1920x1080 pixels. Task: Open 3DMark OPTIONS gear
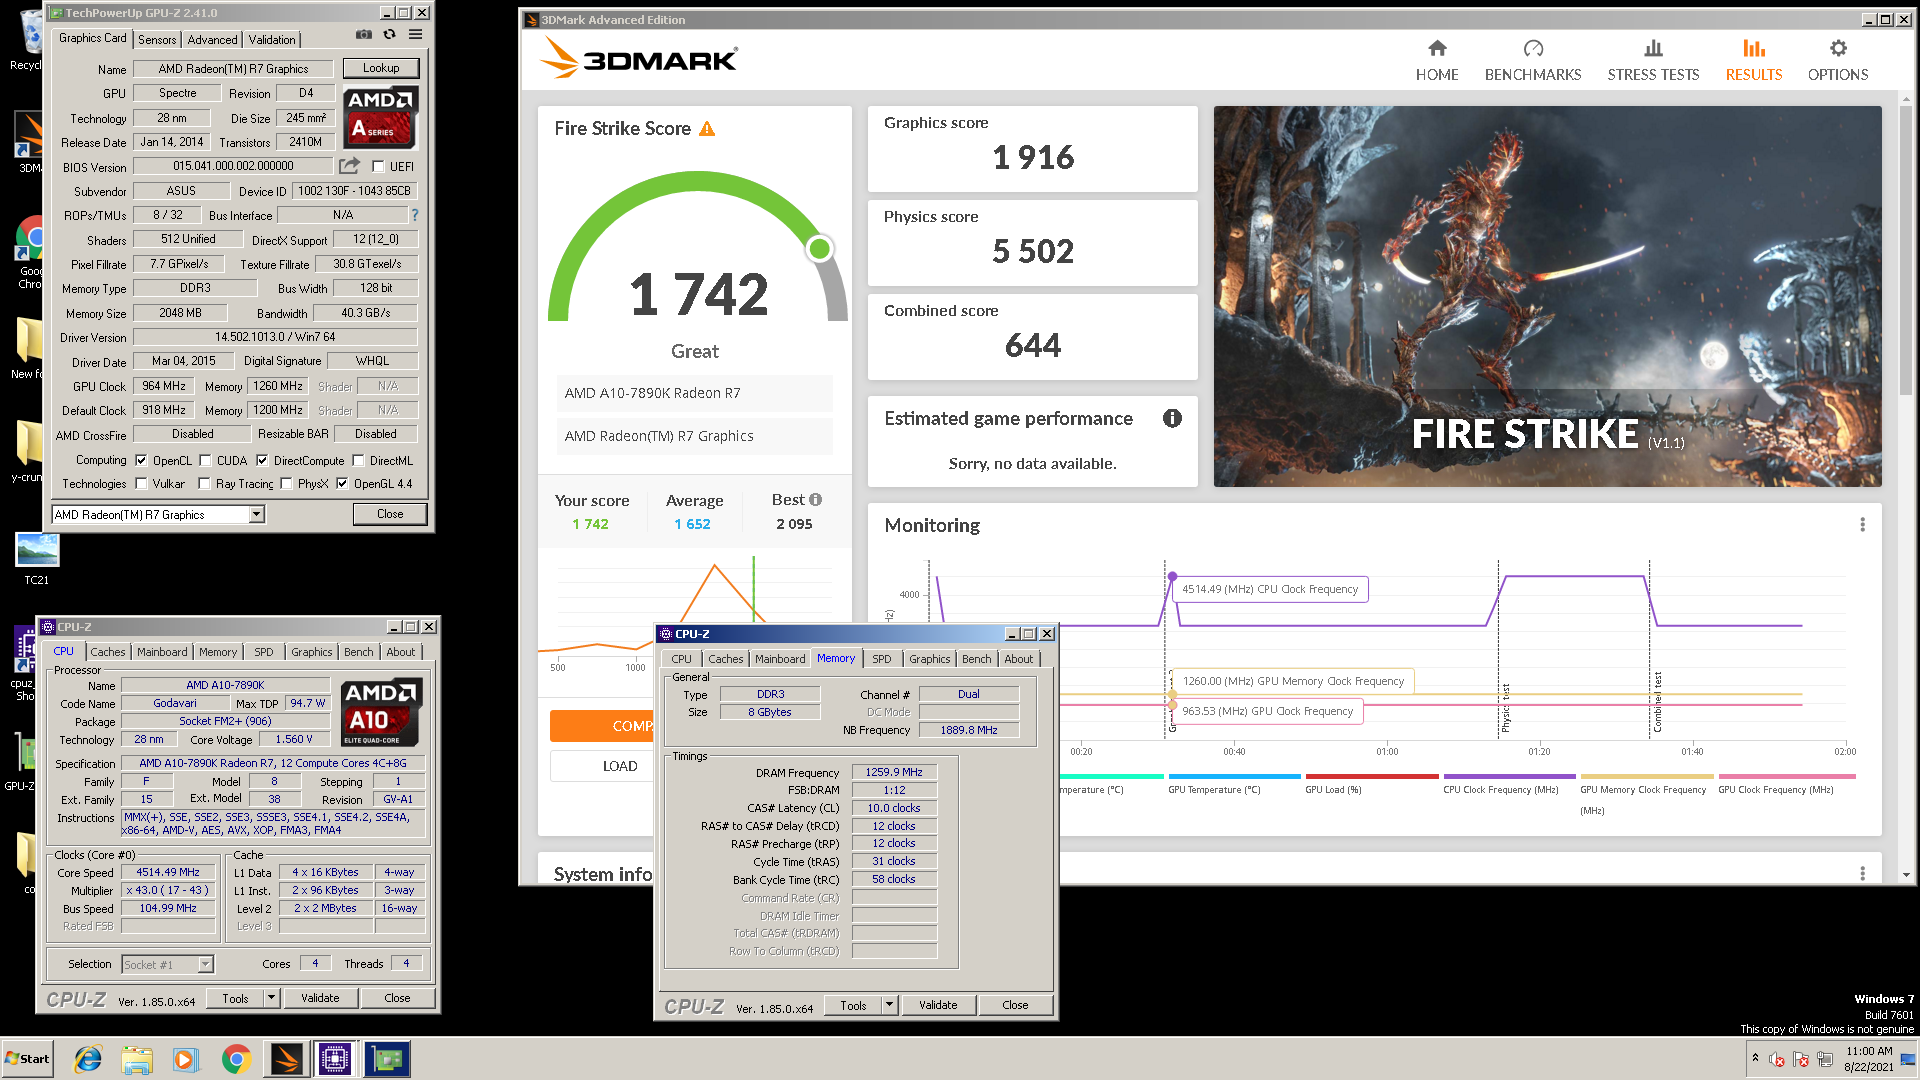click(x=1838, y=60)
